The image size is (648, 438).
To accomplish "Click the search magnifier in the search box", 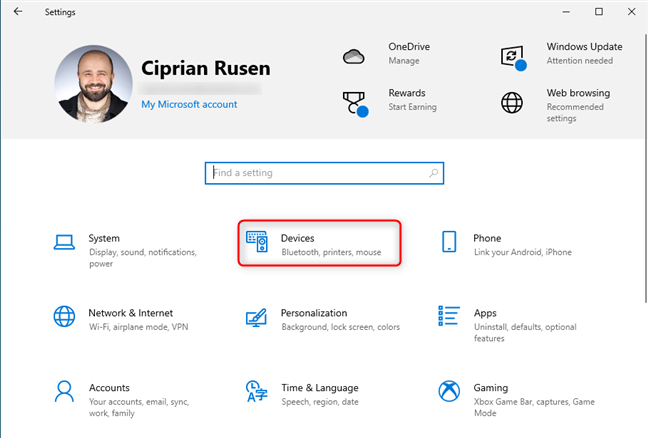I will (433, 173).
